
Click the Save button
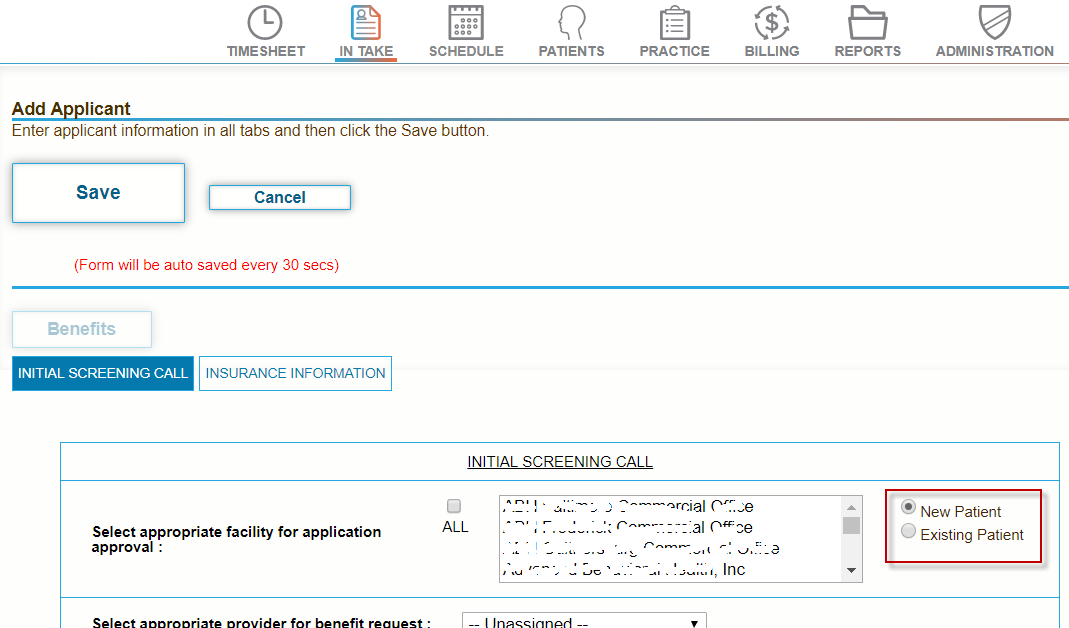[98, 193]
